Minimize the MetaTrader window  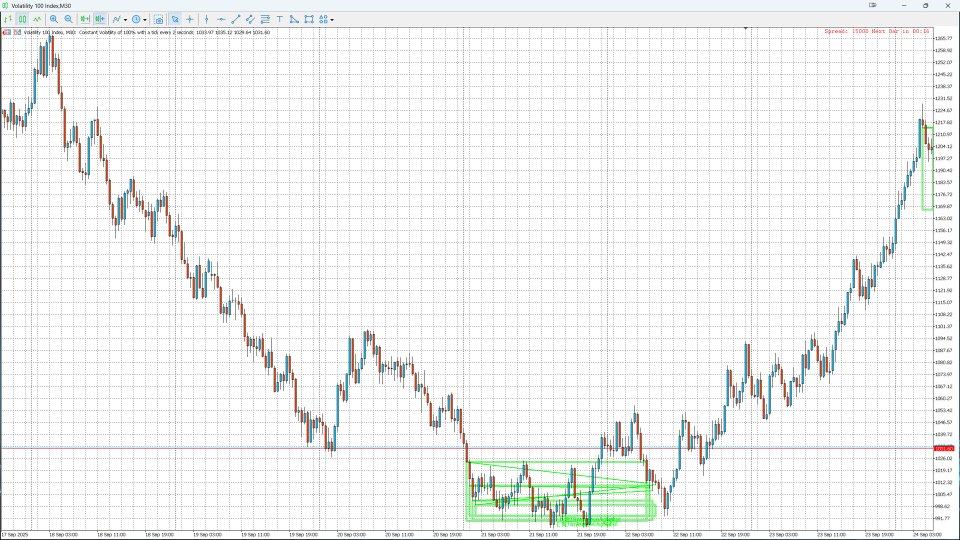(904, 6)
